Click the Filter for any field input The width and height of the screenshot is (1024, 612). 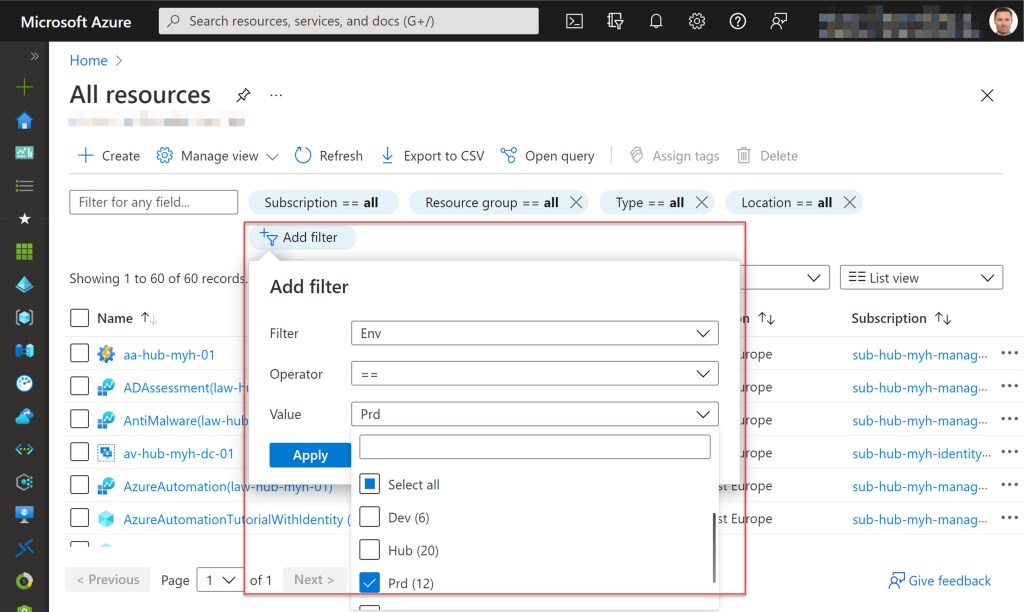153,202
